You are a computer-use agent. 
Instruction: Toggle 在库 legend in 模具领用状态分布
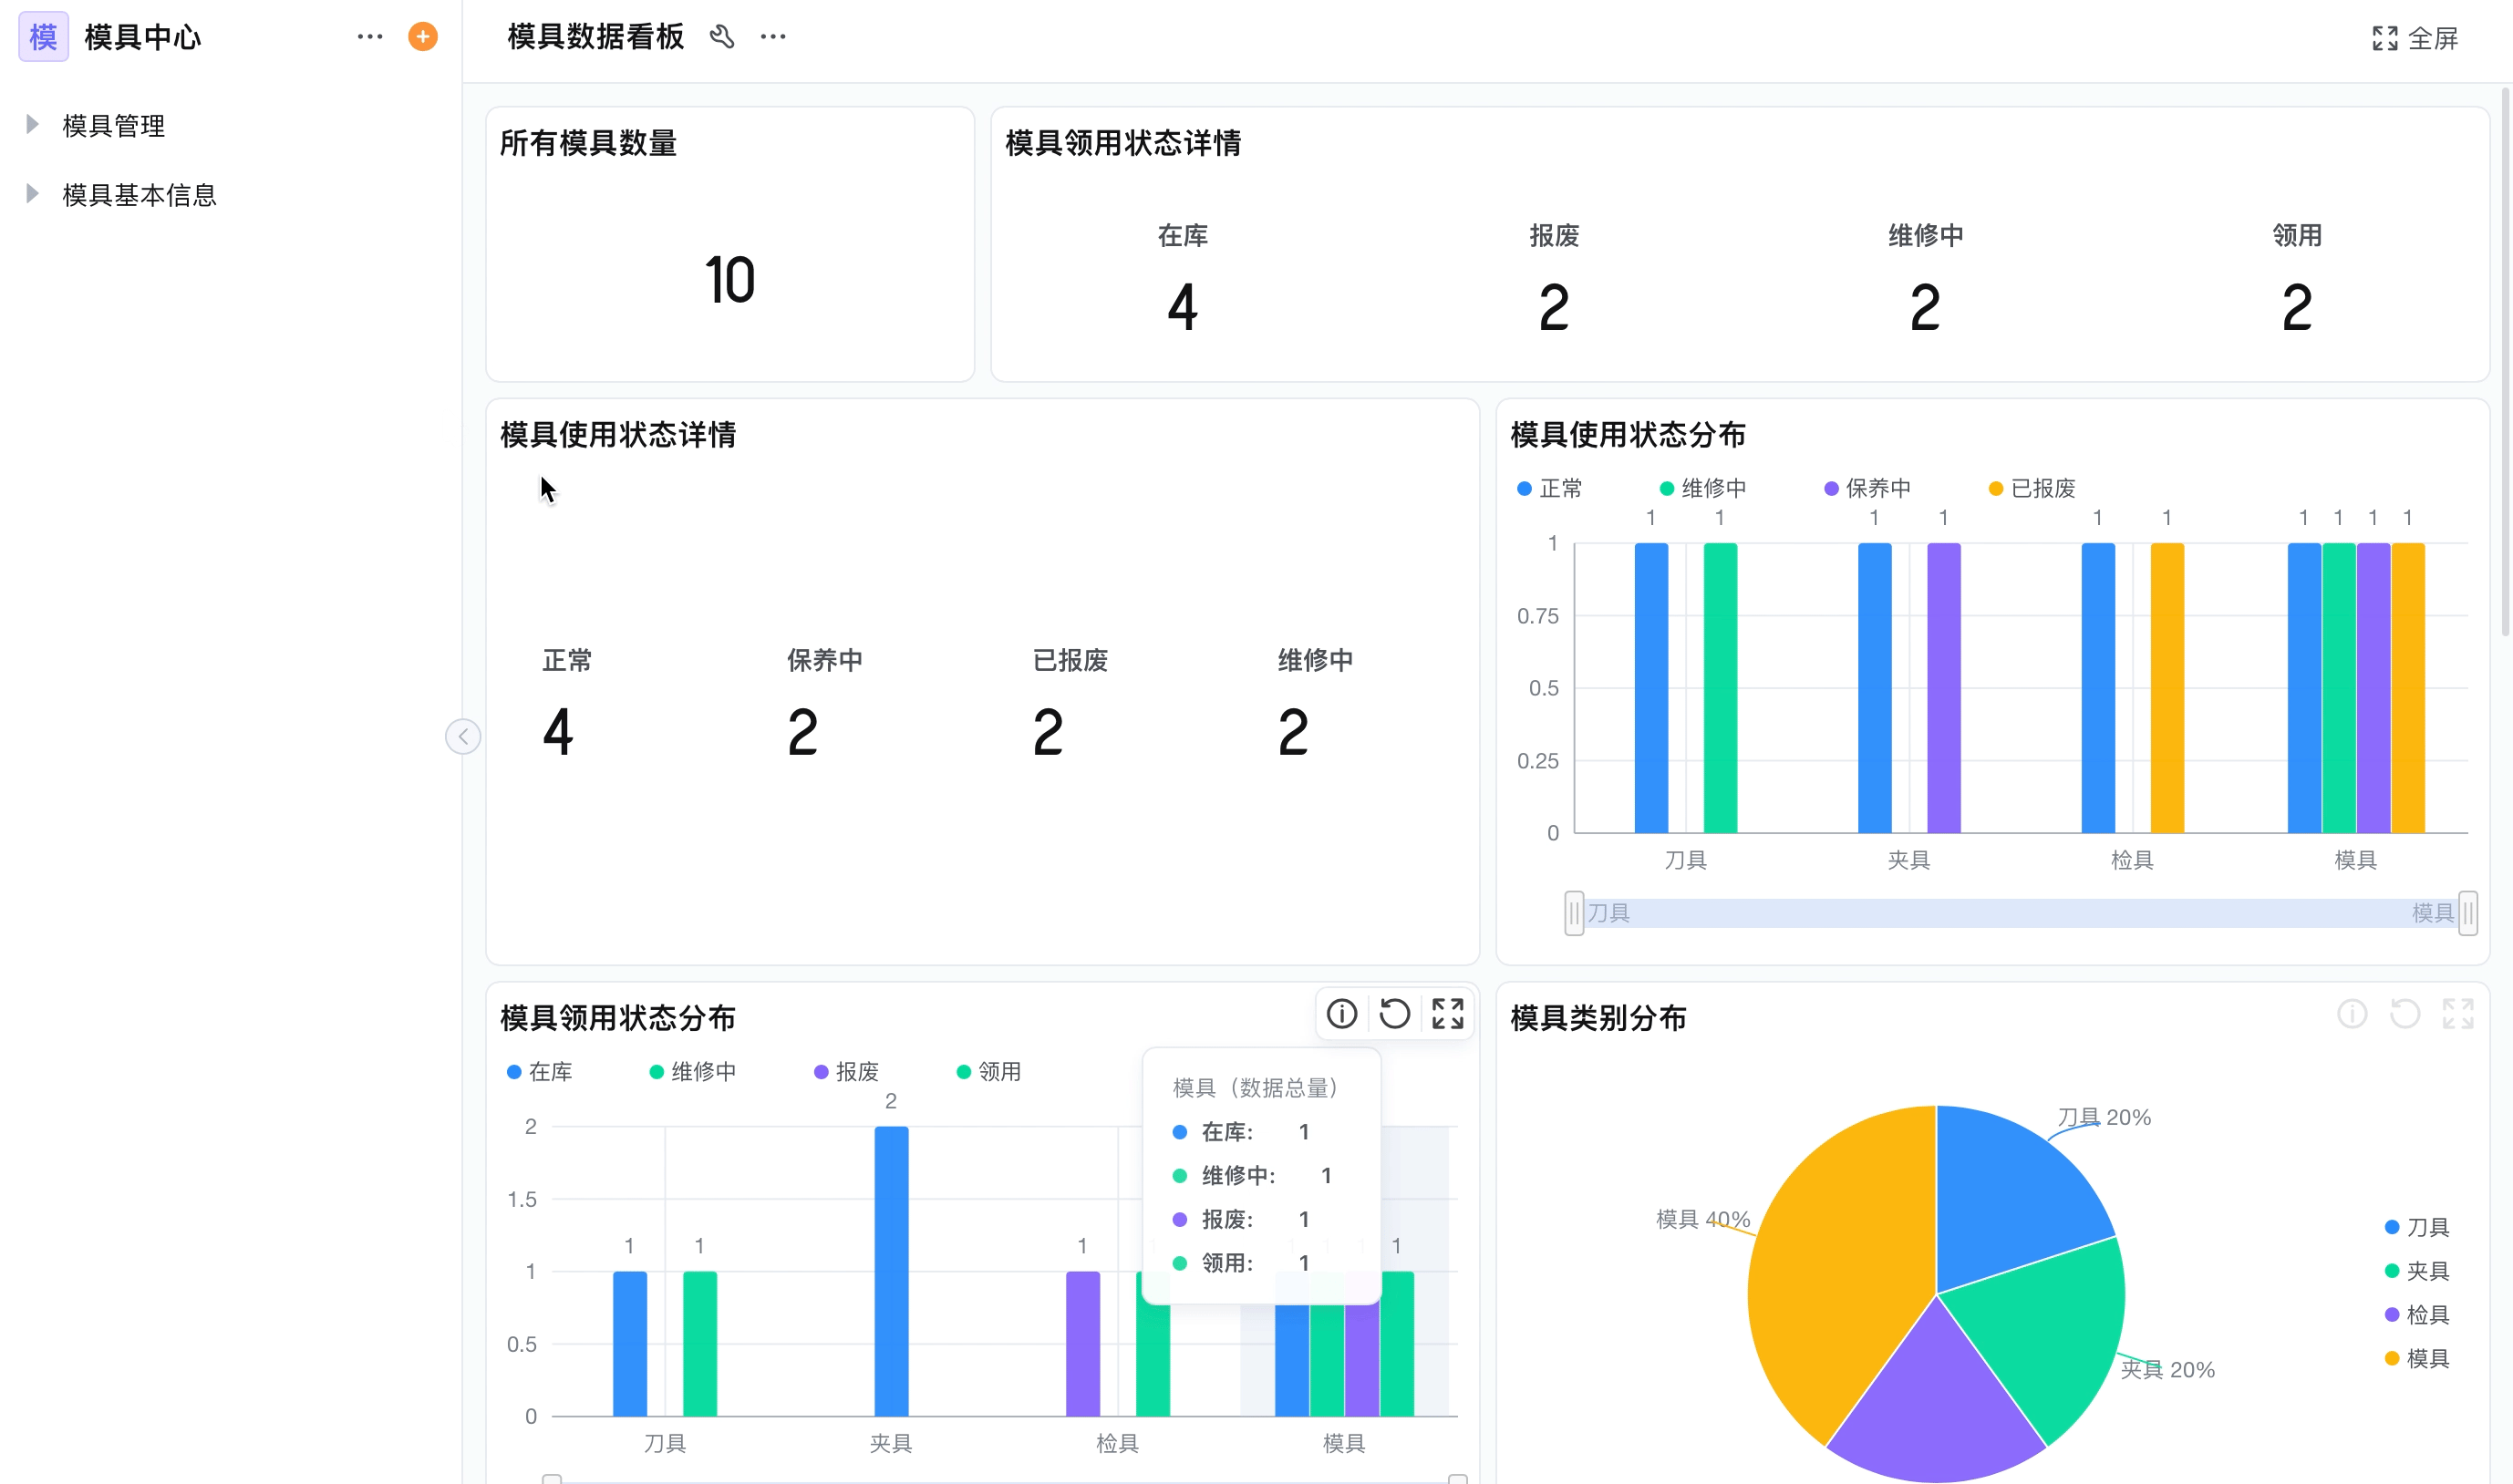coord(540,1072)
